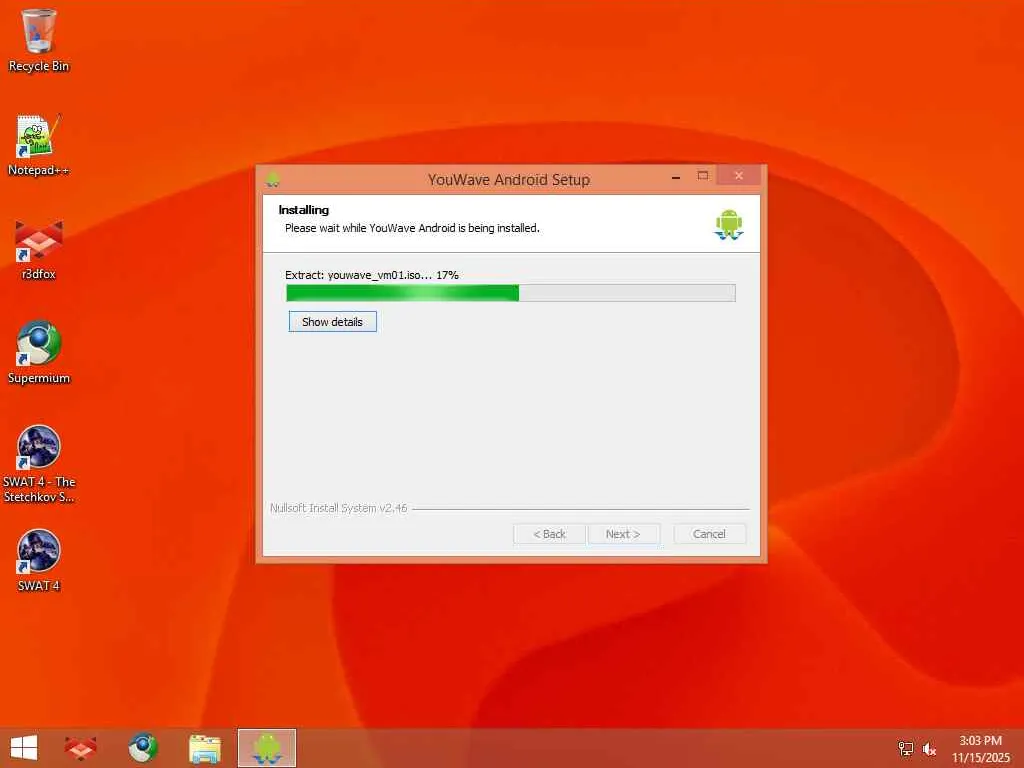The width and height of the screenshot is (1024, 768).
Task: Select the Supermium desktop shortcut
Action: pos(39,353)
